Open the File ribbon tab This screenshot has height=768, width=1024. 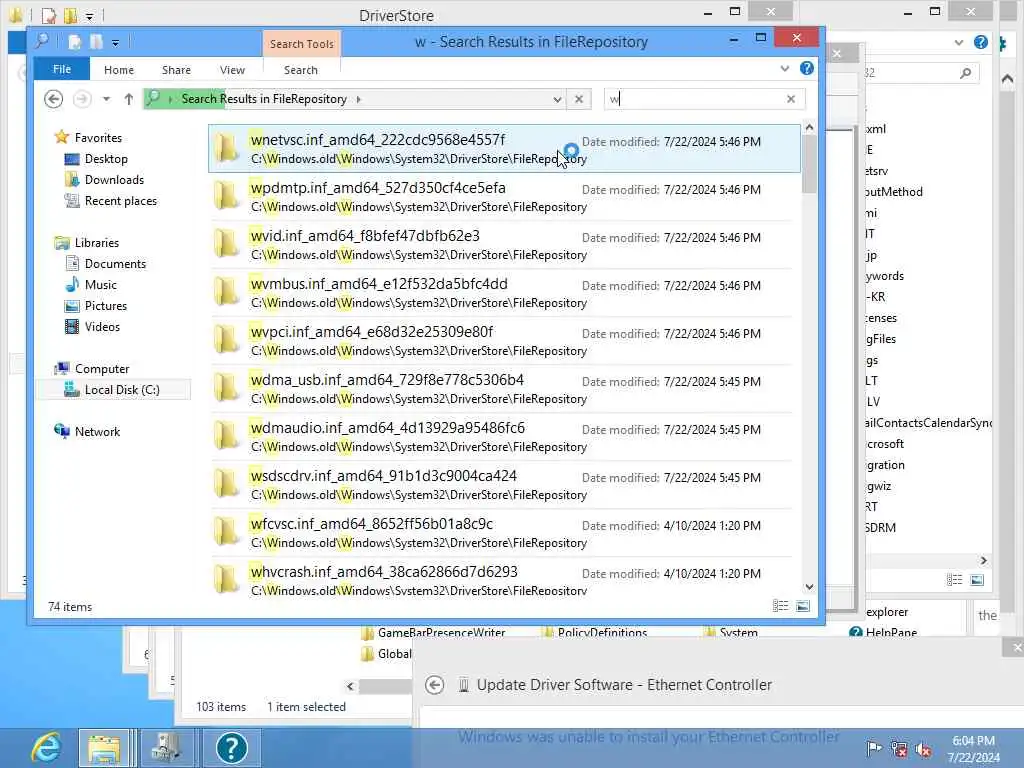click(62, 69)
